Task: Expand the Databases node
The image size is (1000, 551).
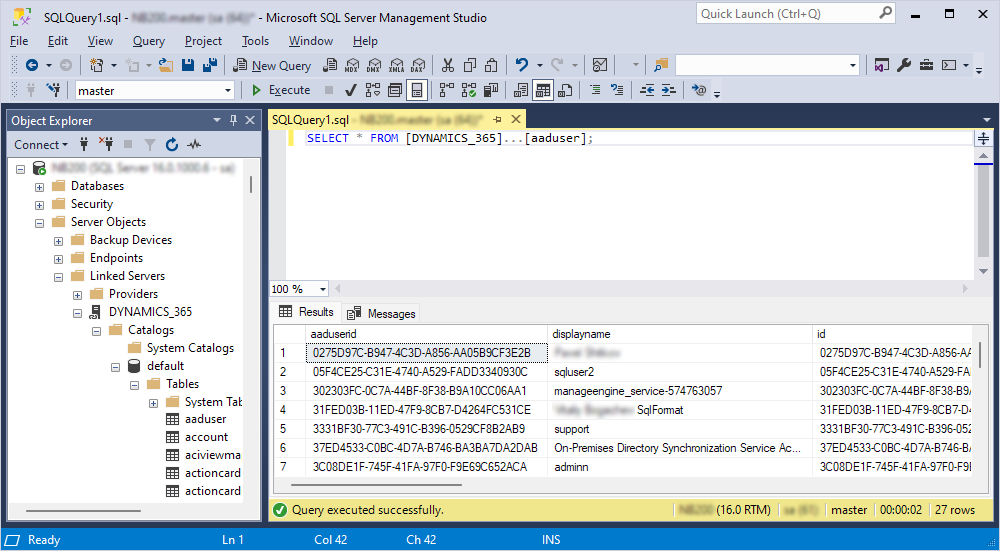Action: (40, 187)
